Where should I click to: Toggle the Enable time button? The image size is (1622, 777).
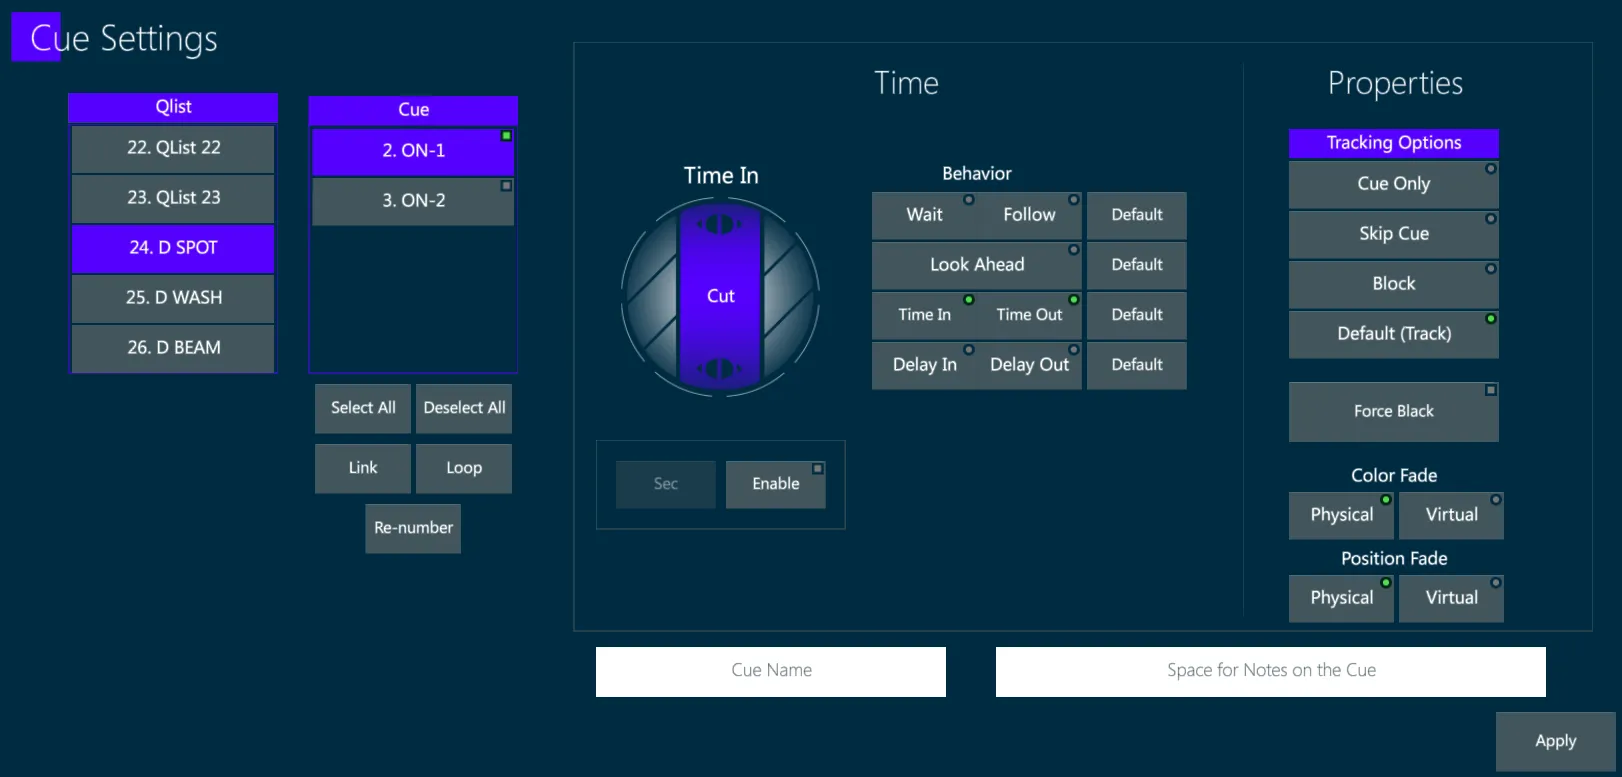(x=775, y=484)
